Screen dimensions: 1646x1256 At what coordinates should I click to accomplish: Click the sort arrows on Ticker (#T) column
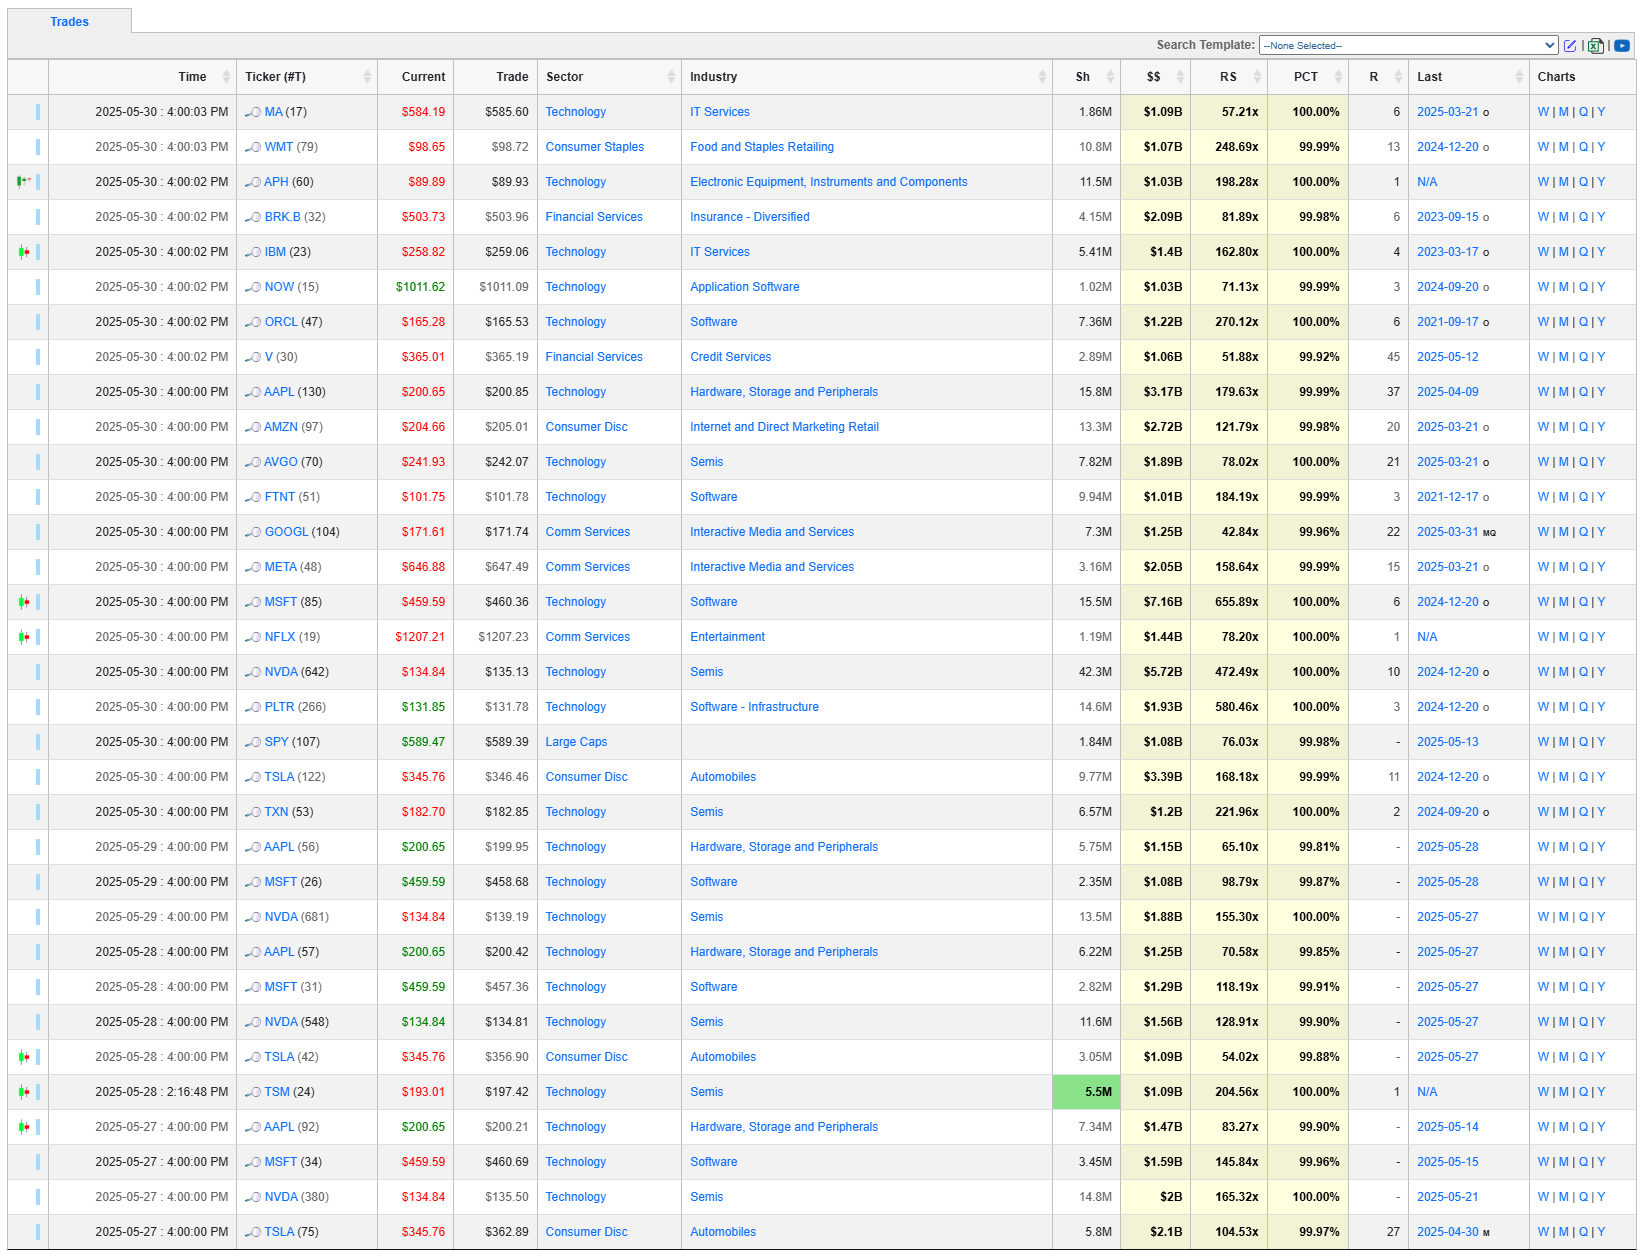click(367, 77)
